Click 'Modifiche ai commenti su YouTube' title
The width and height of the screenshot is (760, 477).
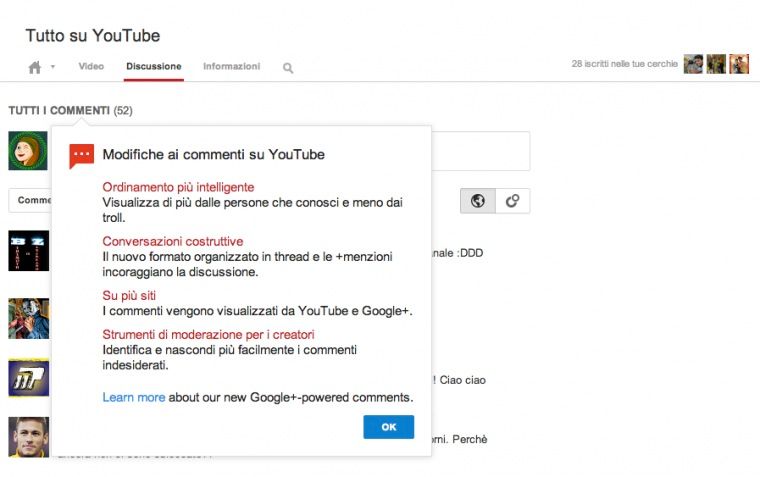214,155
